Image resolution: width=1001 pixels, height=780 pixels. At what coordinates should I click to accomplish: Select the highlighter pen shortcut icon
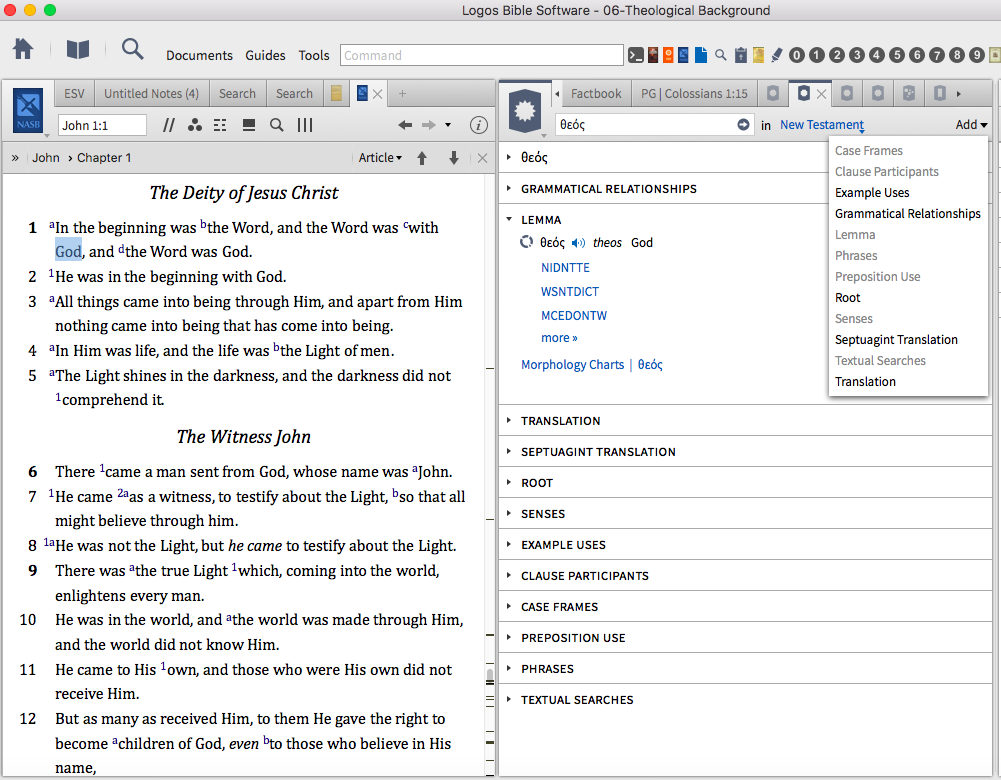point(776,55)
